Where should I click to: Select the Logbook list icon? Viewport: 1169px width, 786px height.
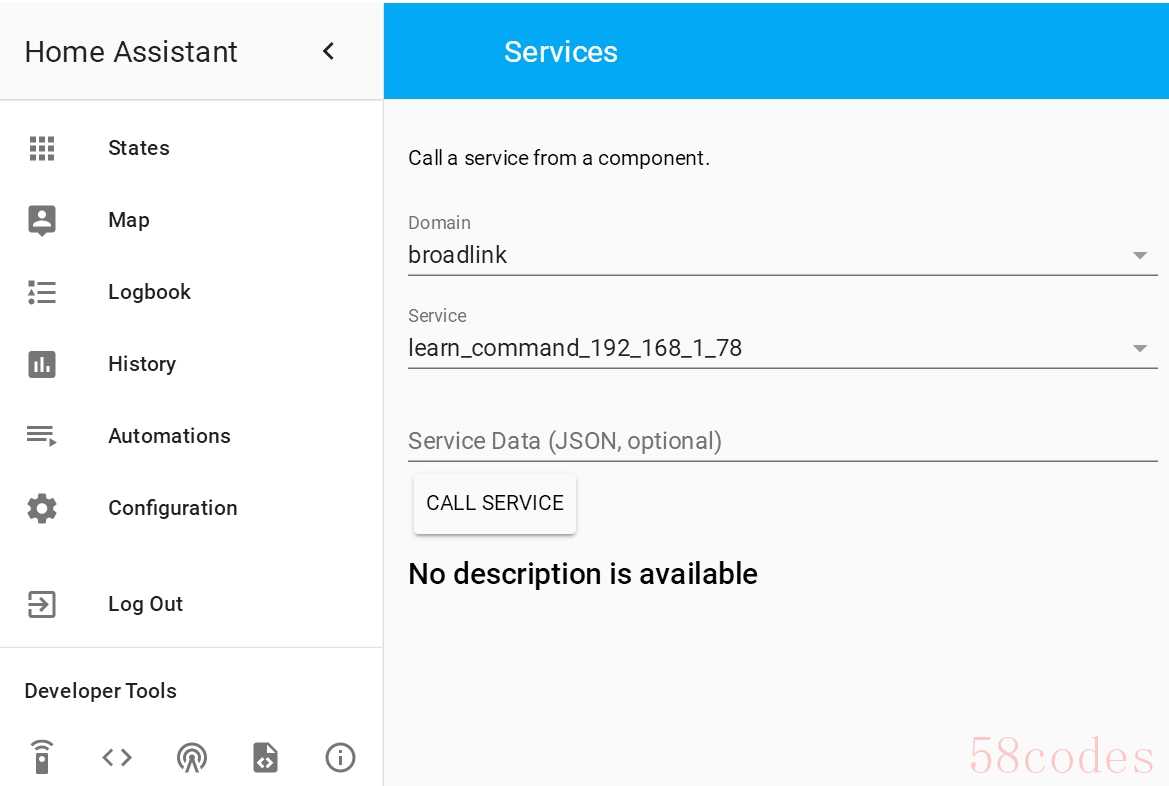pos(42,292)
